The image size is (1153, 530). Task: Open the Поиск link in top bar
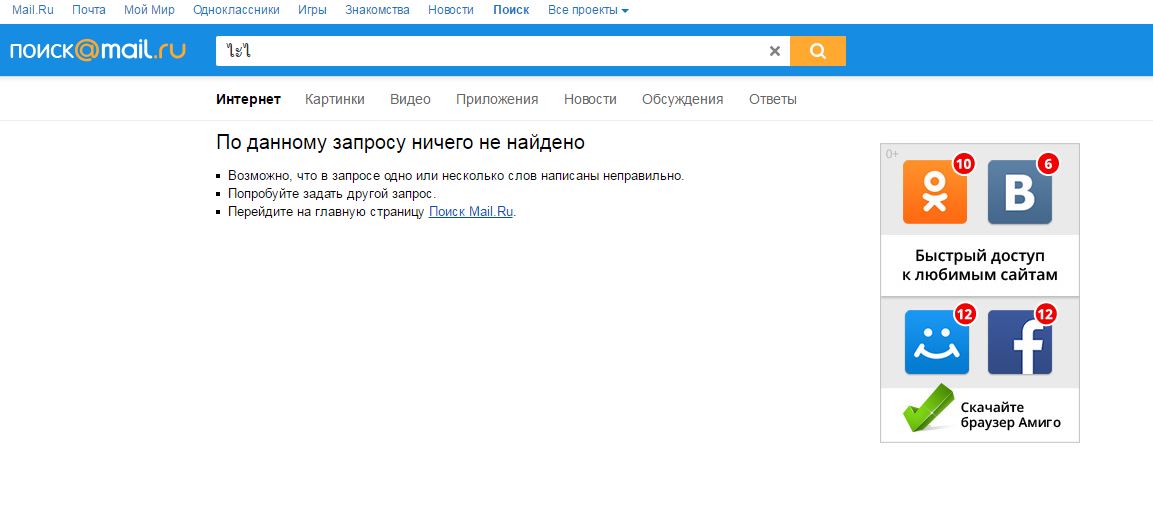tap(511, 10)
